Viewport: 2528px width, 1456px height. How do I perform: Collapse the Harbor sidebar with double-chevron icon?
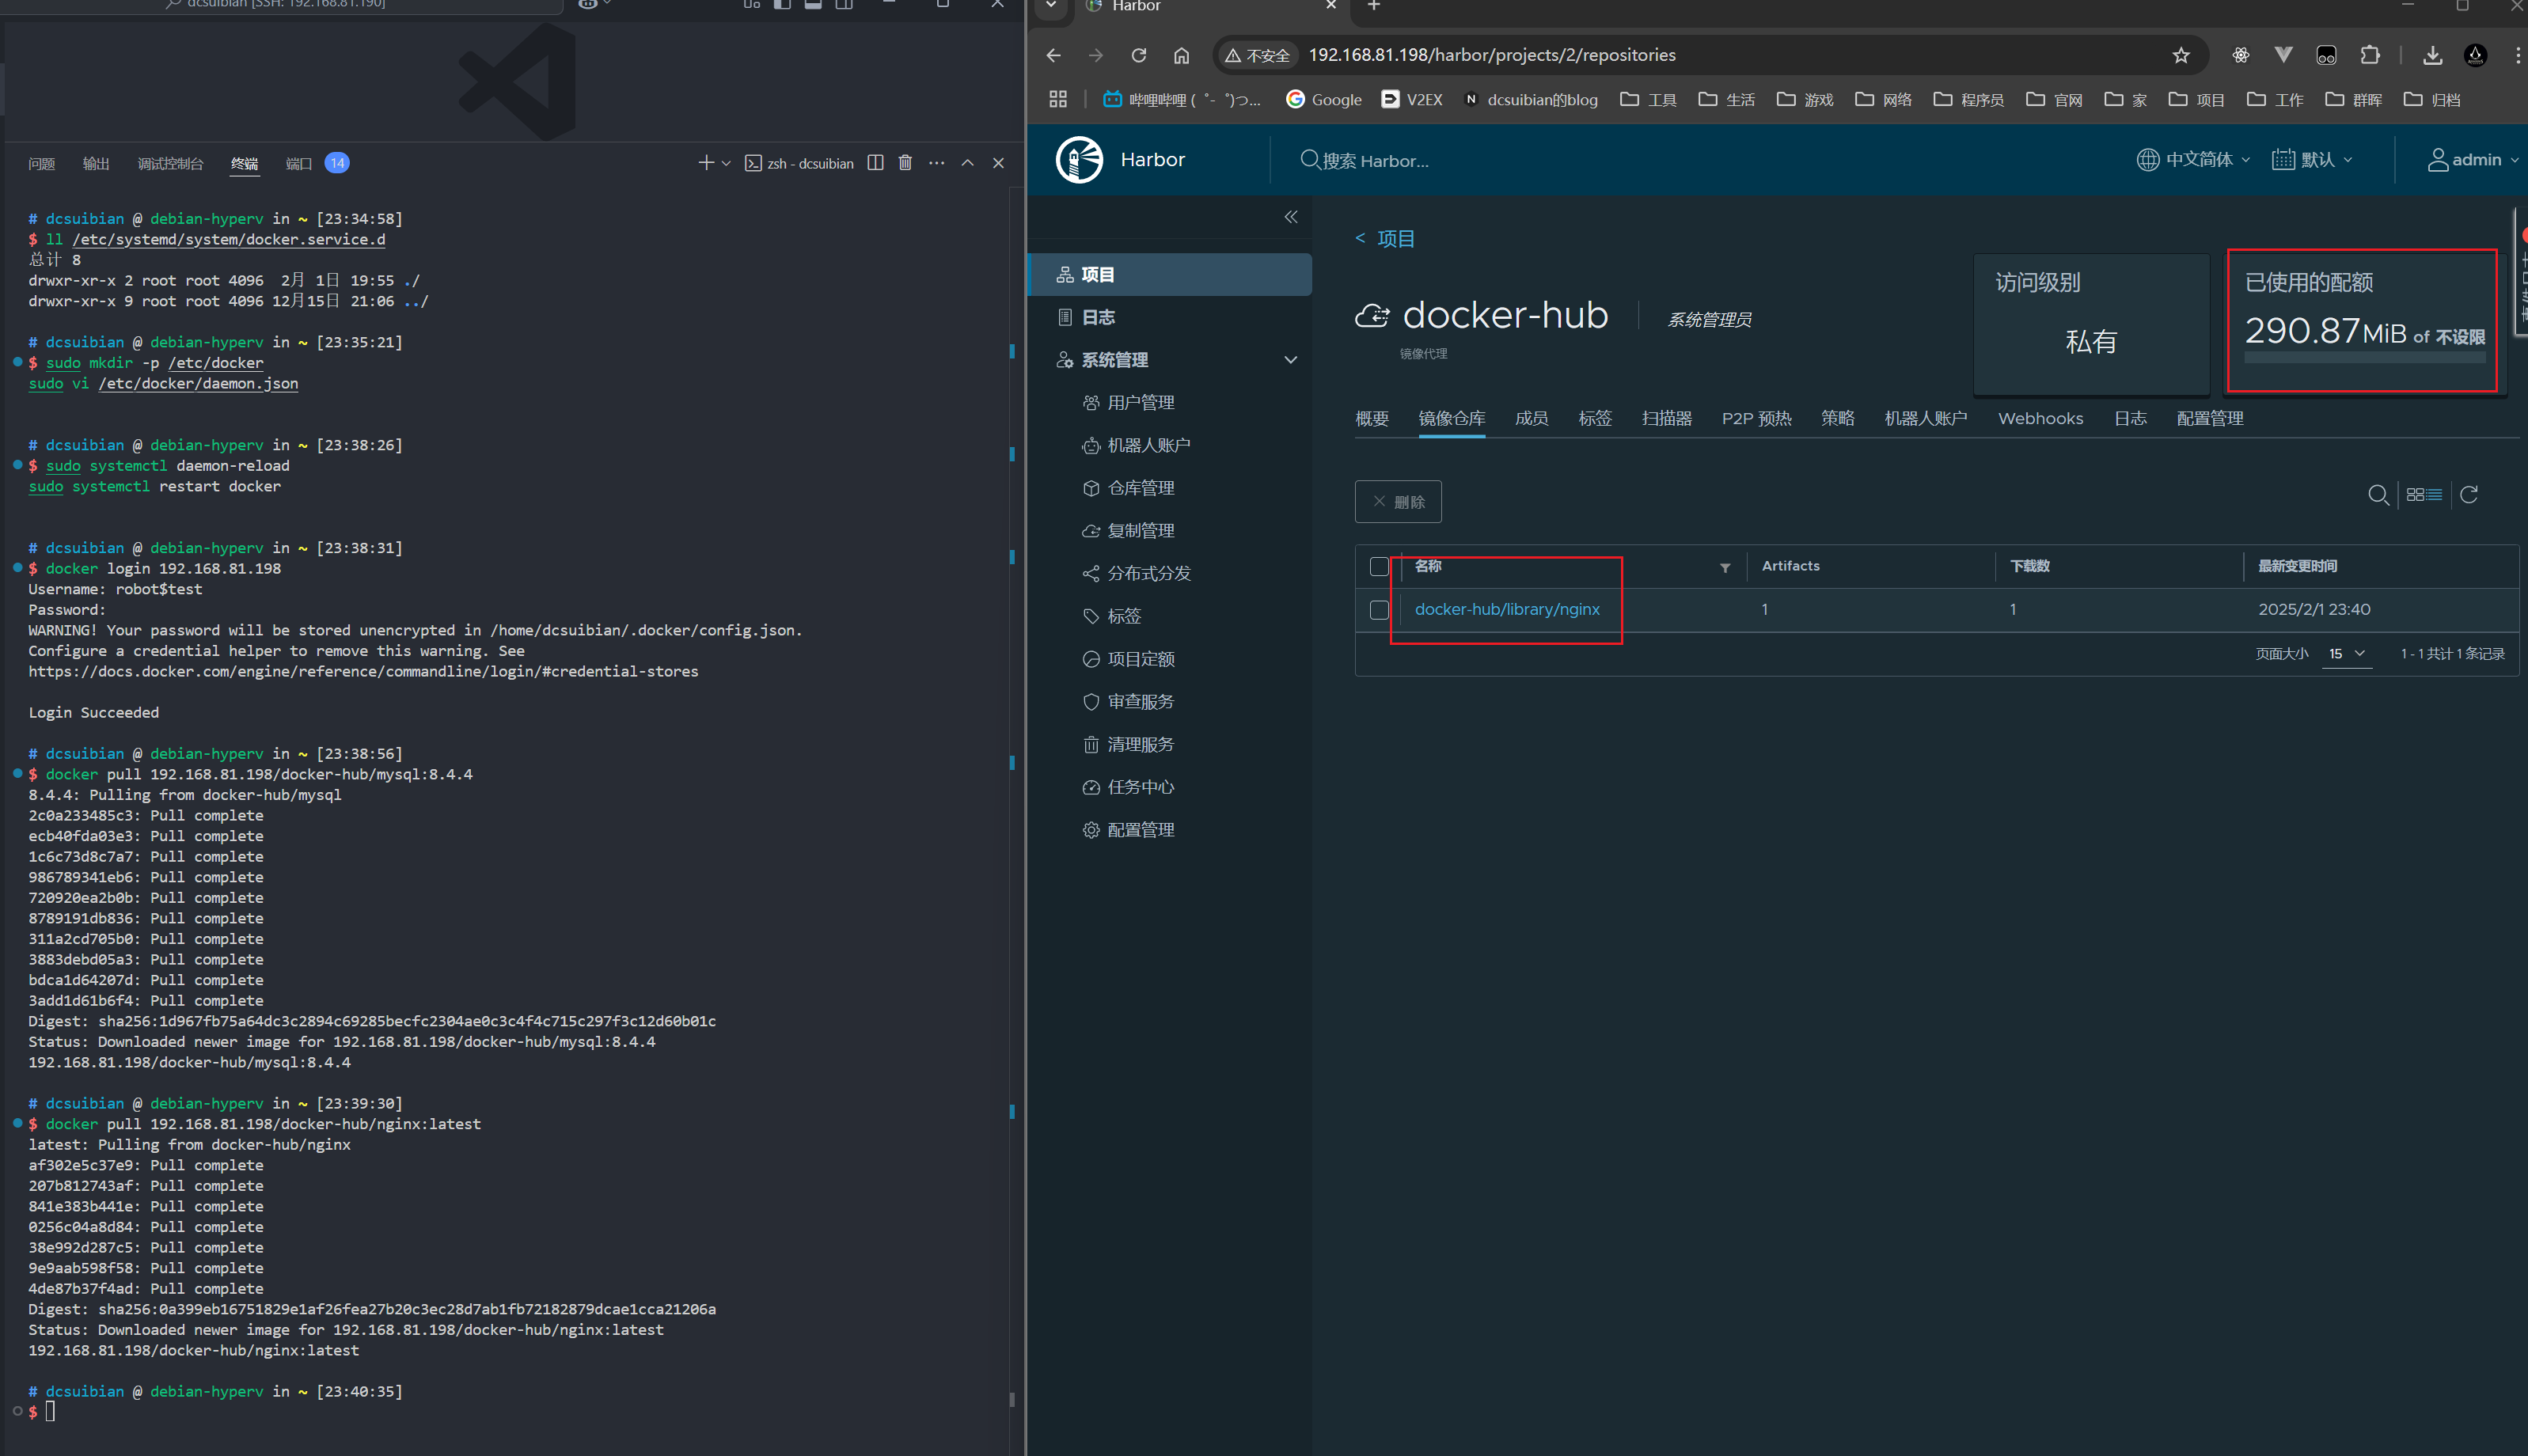pyautogui.click(x=1291, y=217)
